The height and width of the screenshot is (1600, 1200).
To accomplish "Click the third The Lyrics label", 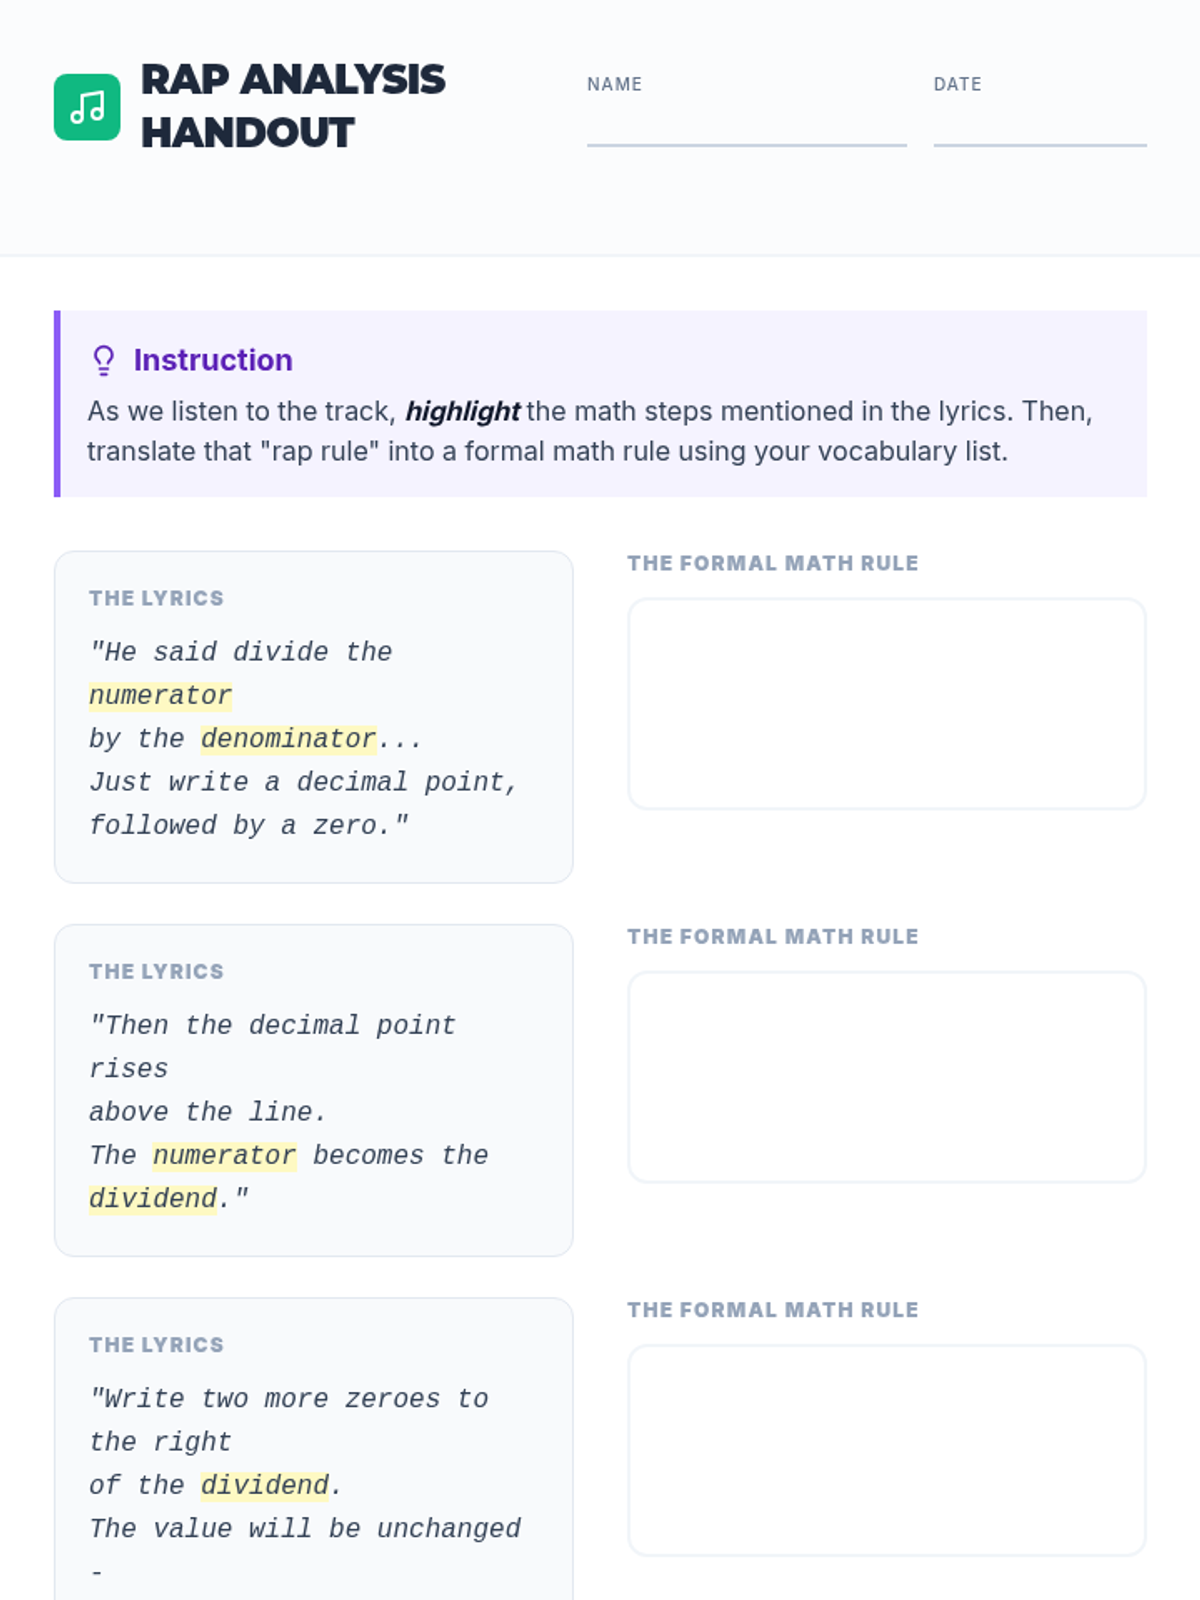I will coord(156,1344).
